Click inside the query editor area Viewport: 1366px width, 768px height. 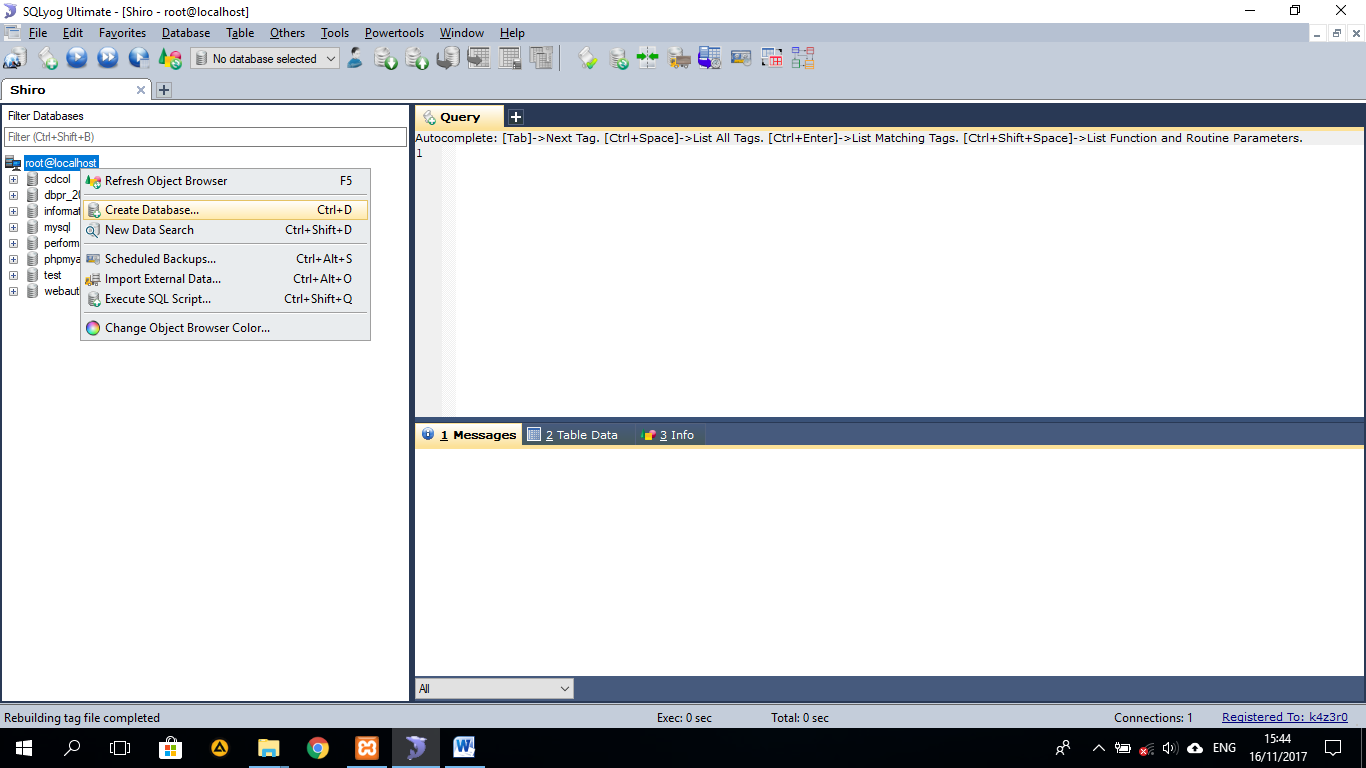(908, 280)
